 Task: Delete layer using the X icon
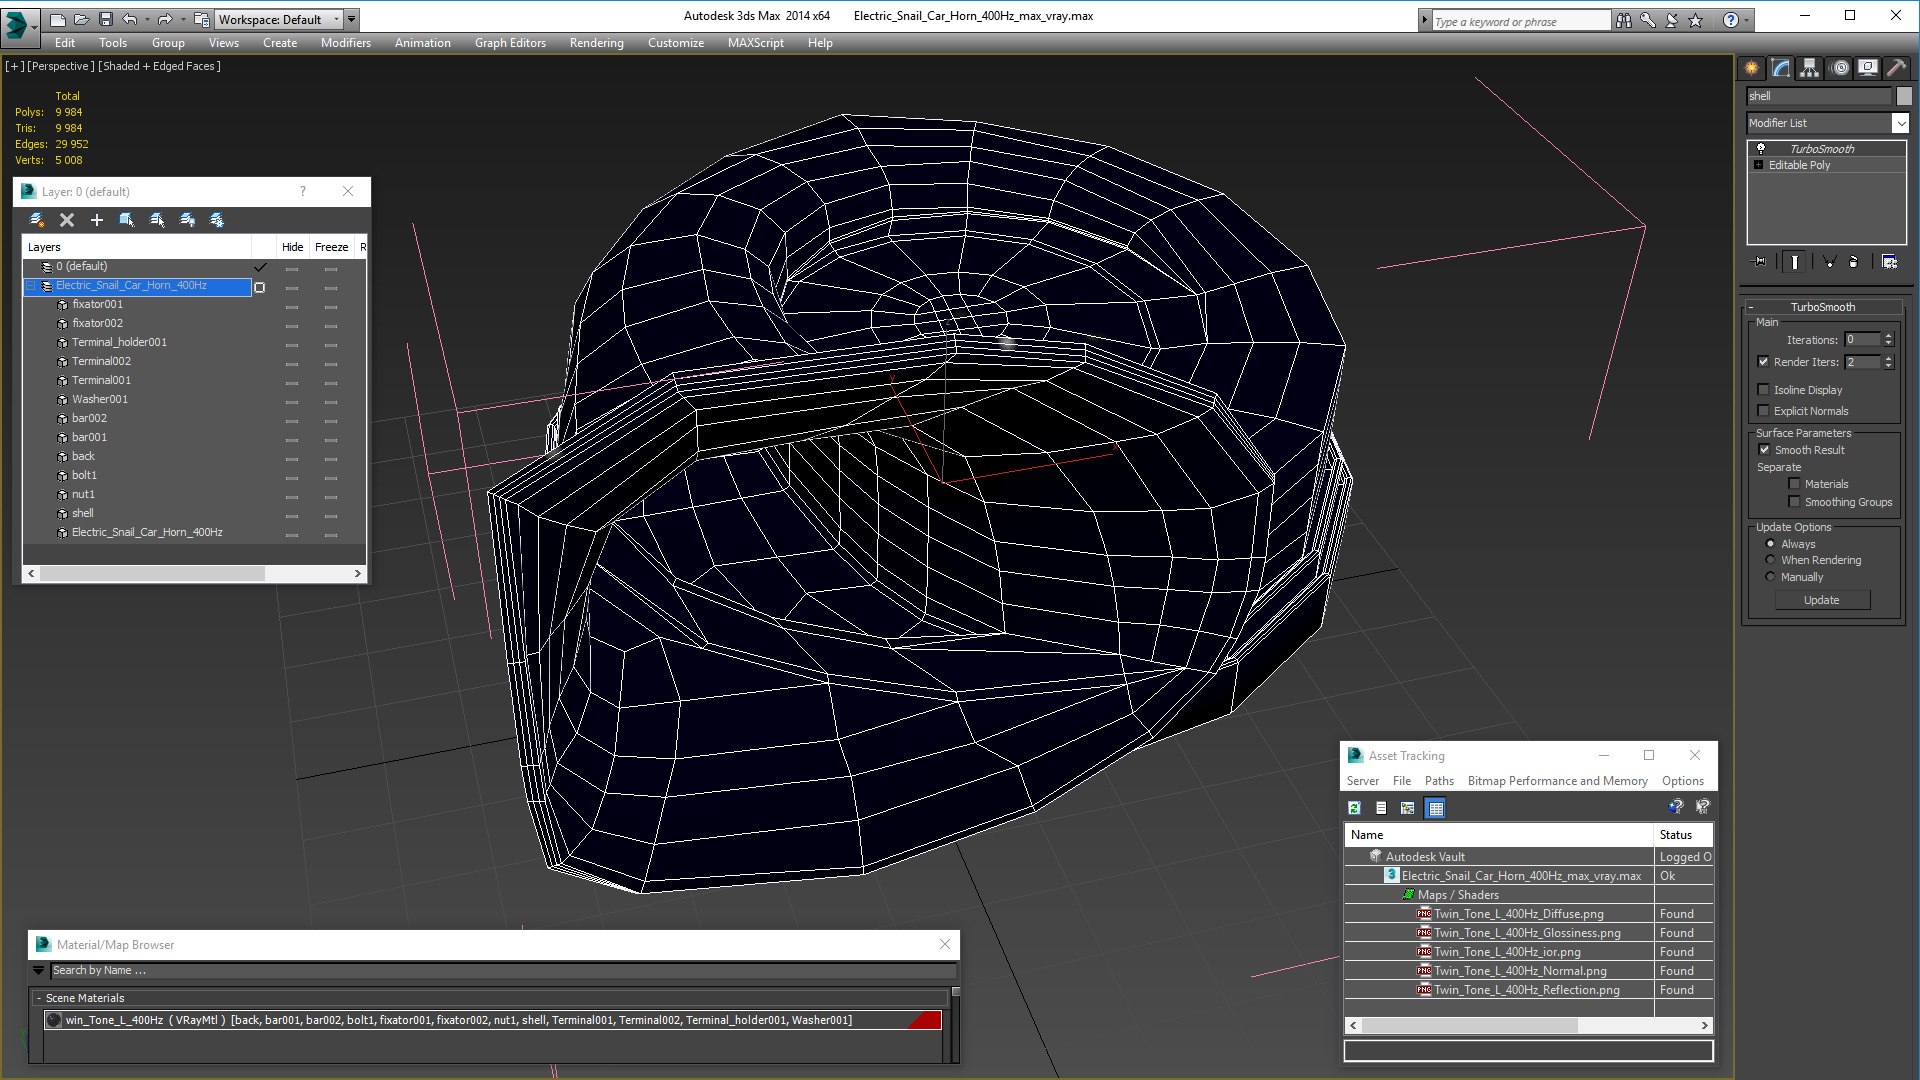67,220
